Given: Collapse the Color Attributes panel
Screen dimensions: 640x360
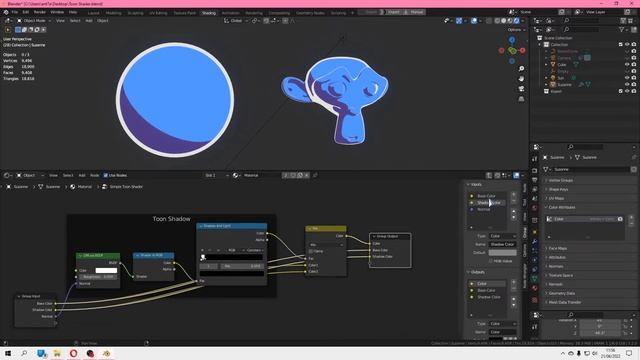Looking at the screenshot, I should point(562,207).
